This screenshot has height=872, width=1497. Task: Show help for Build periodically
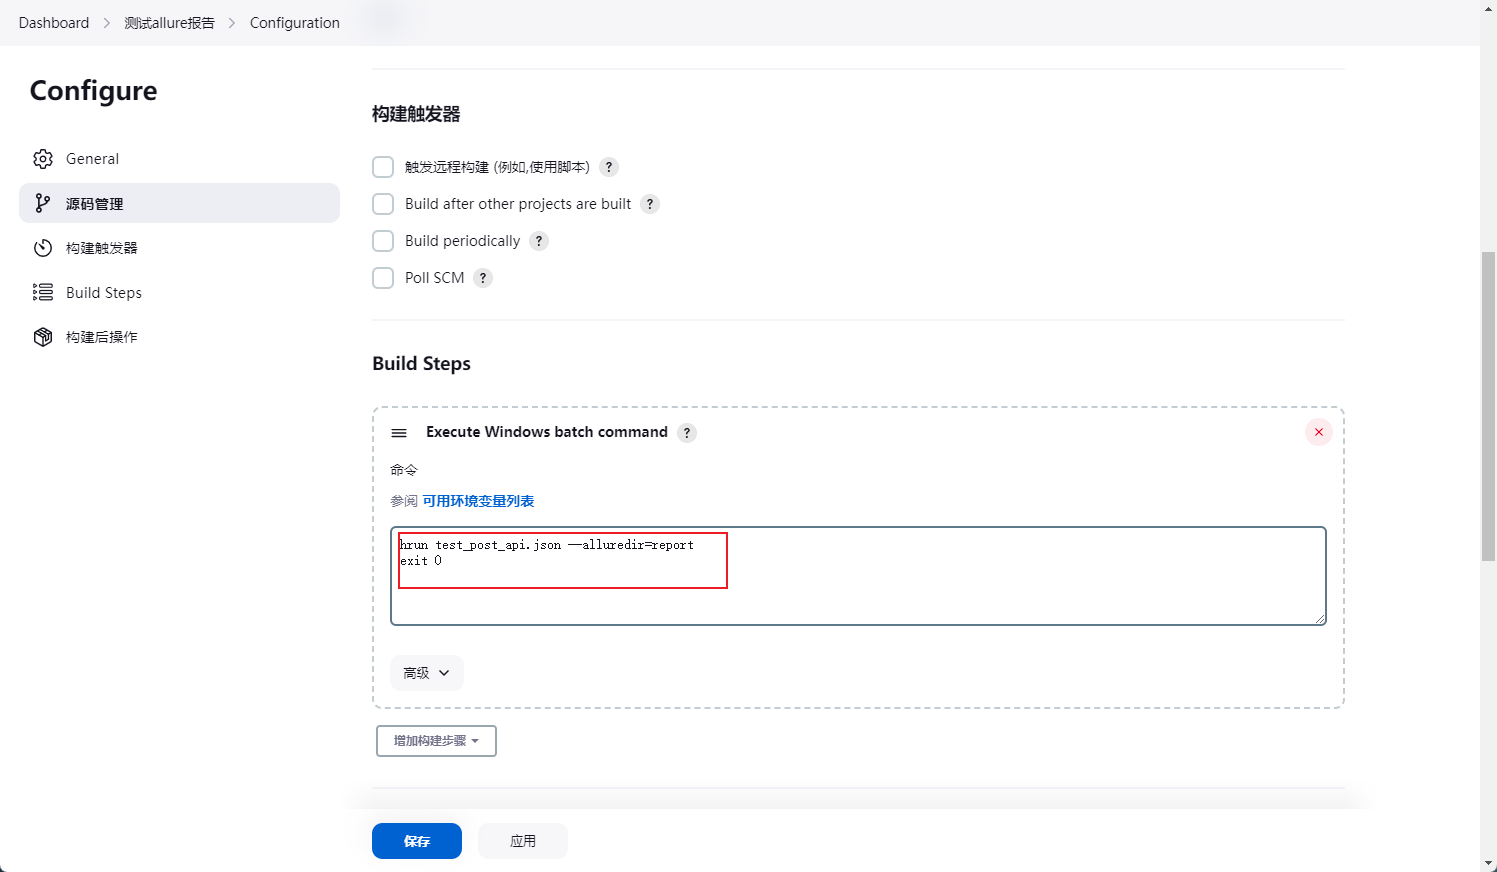[x=539, y=241]
